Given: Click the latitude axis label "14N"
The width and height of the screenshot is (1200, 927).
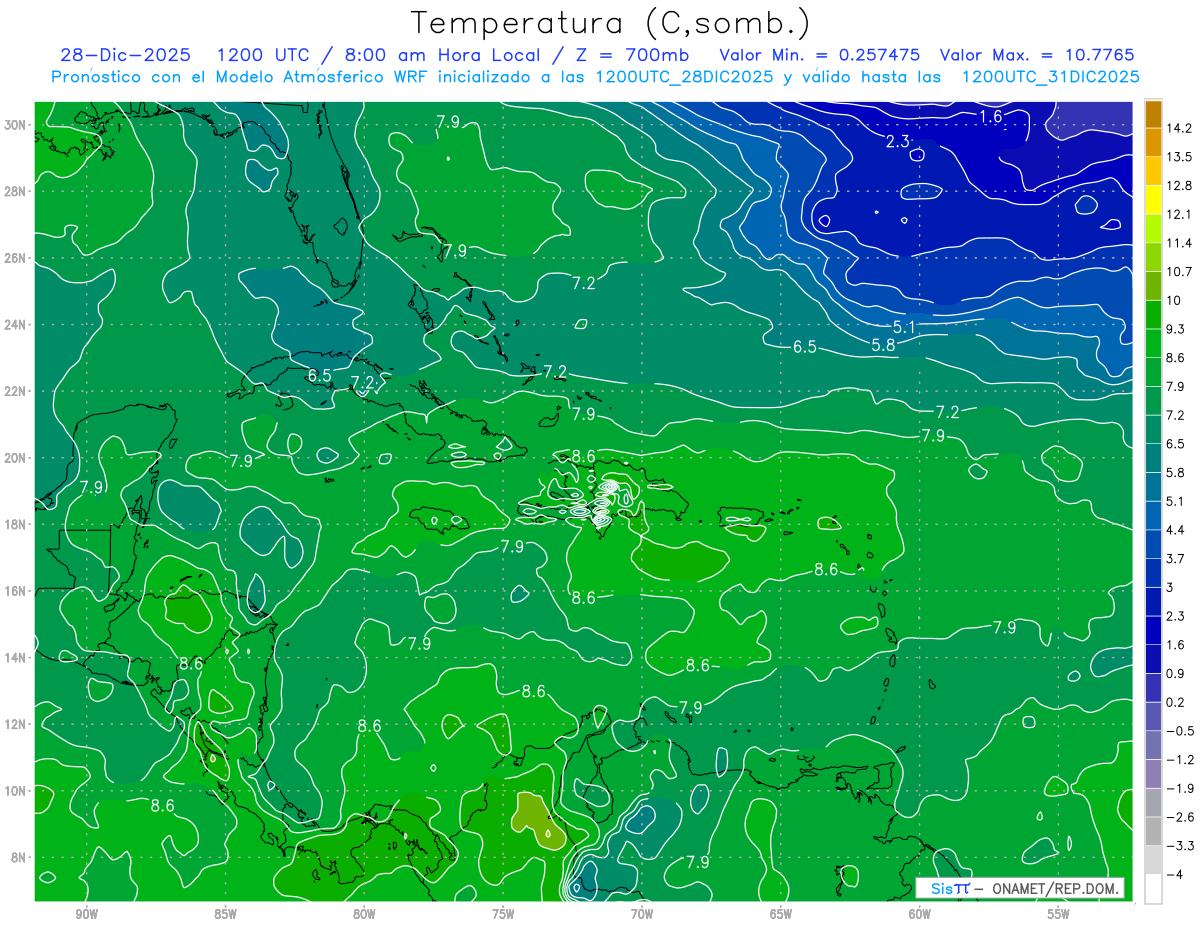Looking at the screenshot, I should (x=17, y=658).
